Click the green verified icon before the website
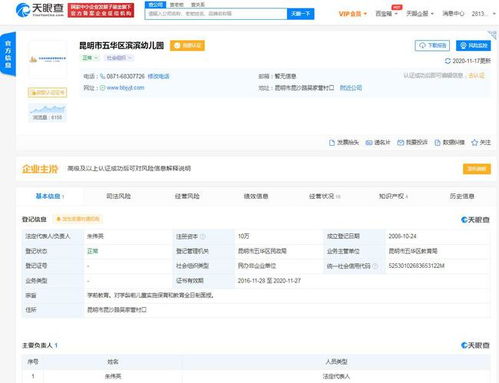 point(103,88)
